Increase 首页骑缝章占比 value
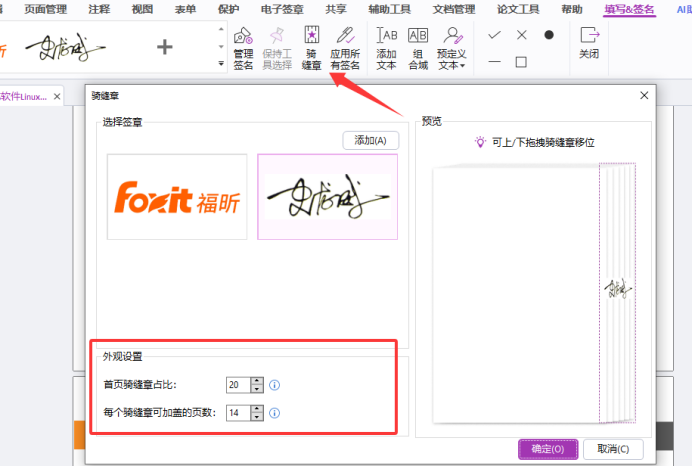Image resolution: width=693 pixels, height=466 pixels. click(257, 381)
